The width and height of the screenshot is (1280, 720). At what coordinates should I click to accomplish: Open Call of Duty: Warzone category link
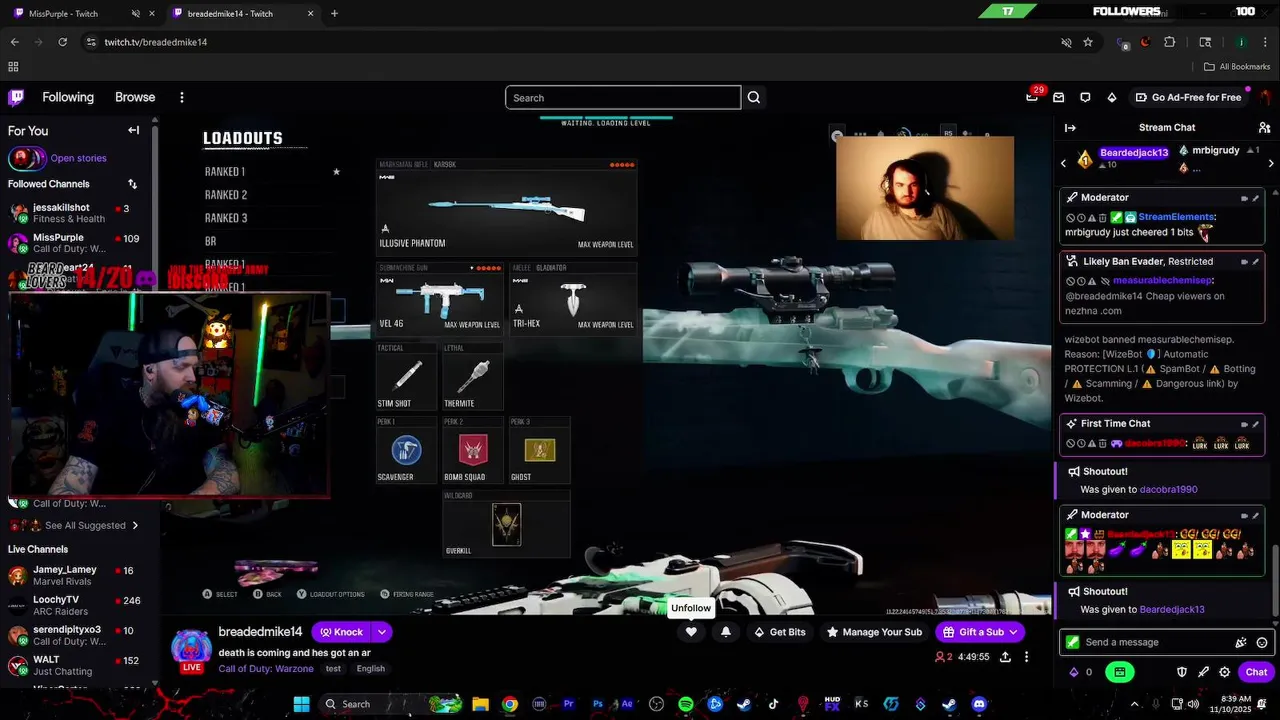266,669
